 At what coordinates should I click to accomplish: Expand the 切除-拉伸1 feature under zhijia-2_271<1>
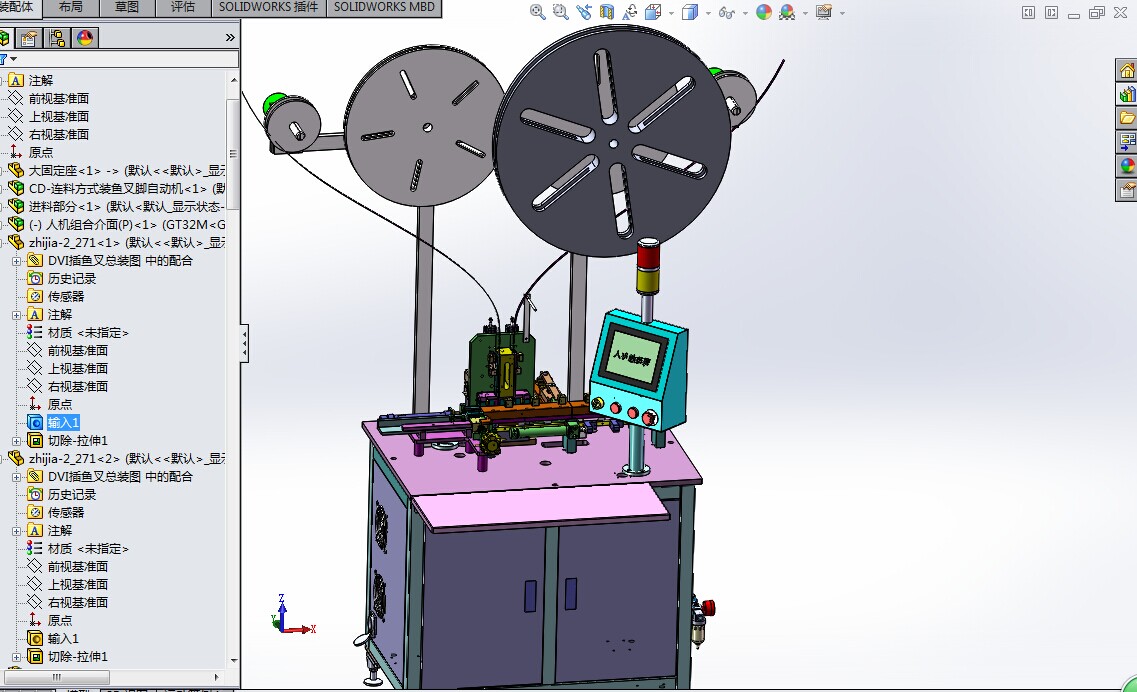pyautogui.click(x=16, y=441)
